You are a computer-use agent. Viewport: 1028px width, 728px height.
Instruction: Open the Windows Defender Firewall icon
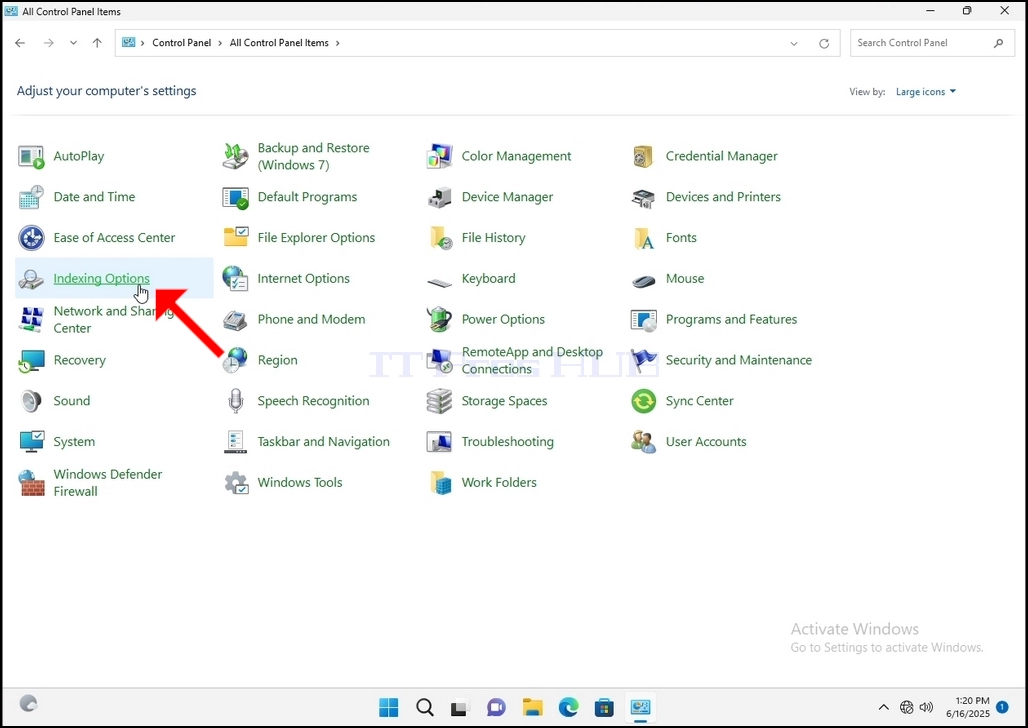coord(31,483)
